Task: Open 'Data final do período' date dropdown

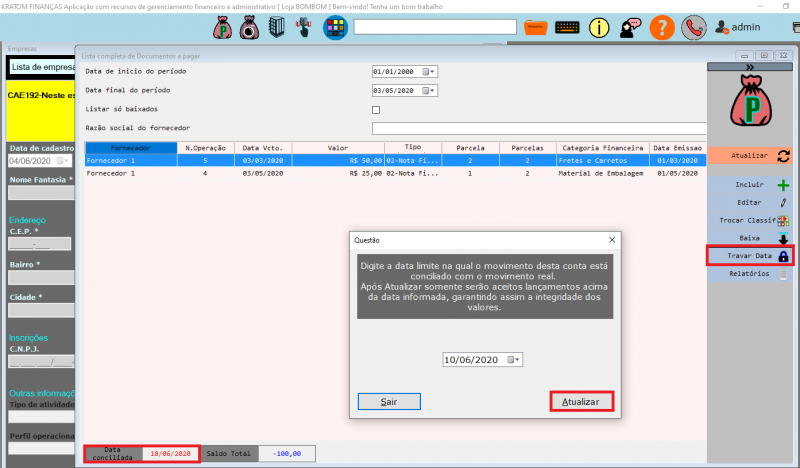Action: click(429, 90)
